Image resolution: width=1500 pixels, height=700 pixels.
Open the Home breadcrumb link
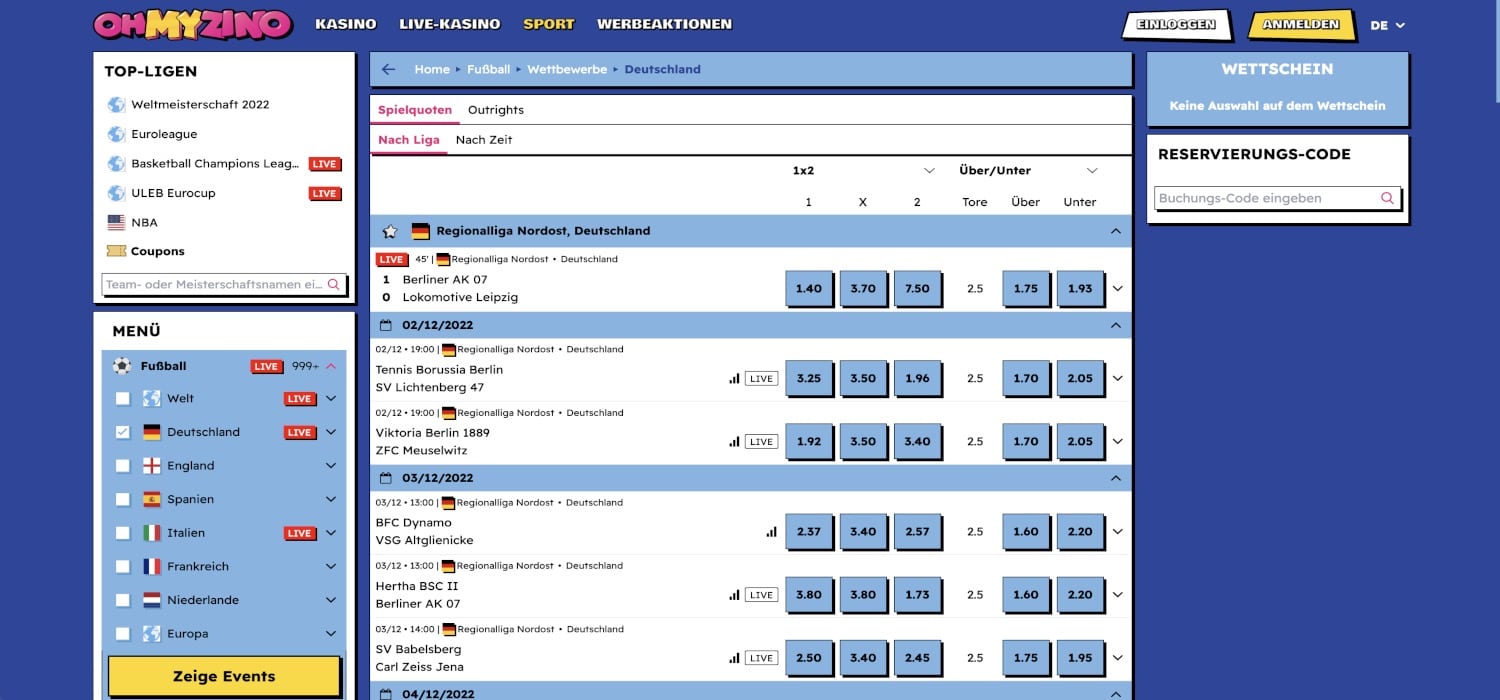pyautogui.click(x=432, y=69)
